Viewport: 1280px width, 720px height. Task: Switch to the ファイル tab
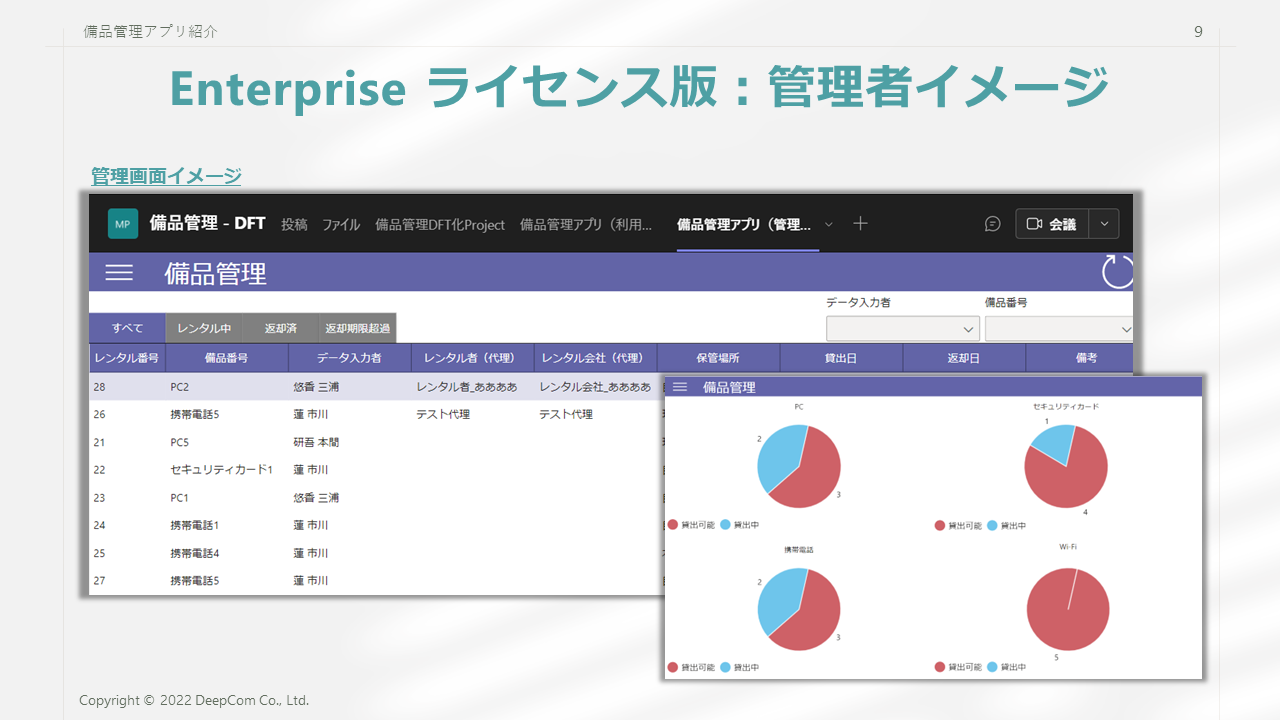point(341,224)
